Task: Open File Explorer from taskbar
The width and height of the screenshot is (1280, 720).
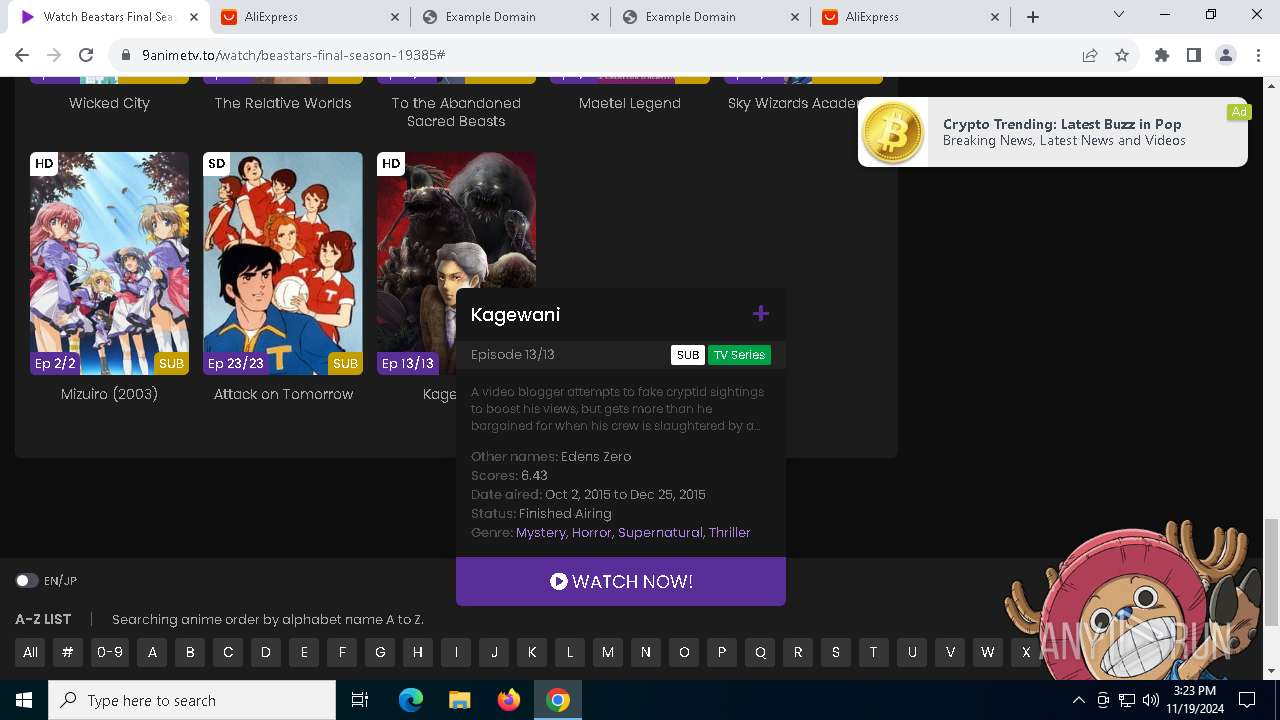Action: click(460, 700)
